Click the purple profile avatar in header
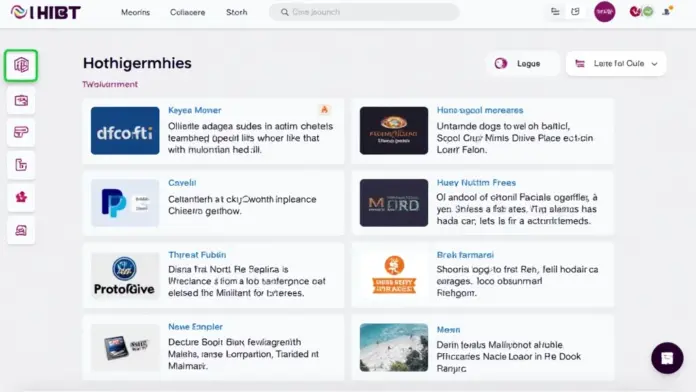 point(605,12)
